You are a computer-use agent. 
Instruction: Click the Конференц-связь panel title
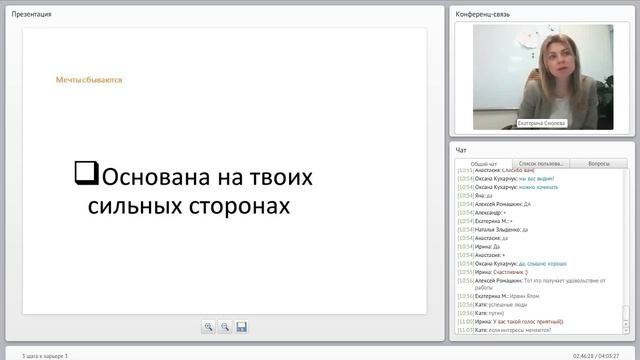pos(482,14)
